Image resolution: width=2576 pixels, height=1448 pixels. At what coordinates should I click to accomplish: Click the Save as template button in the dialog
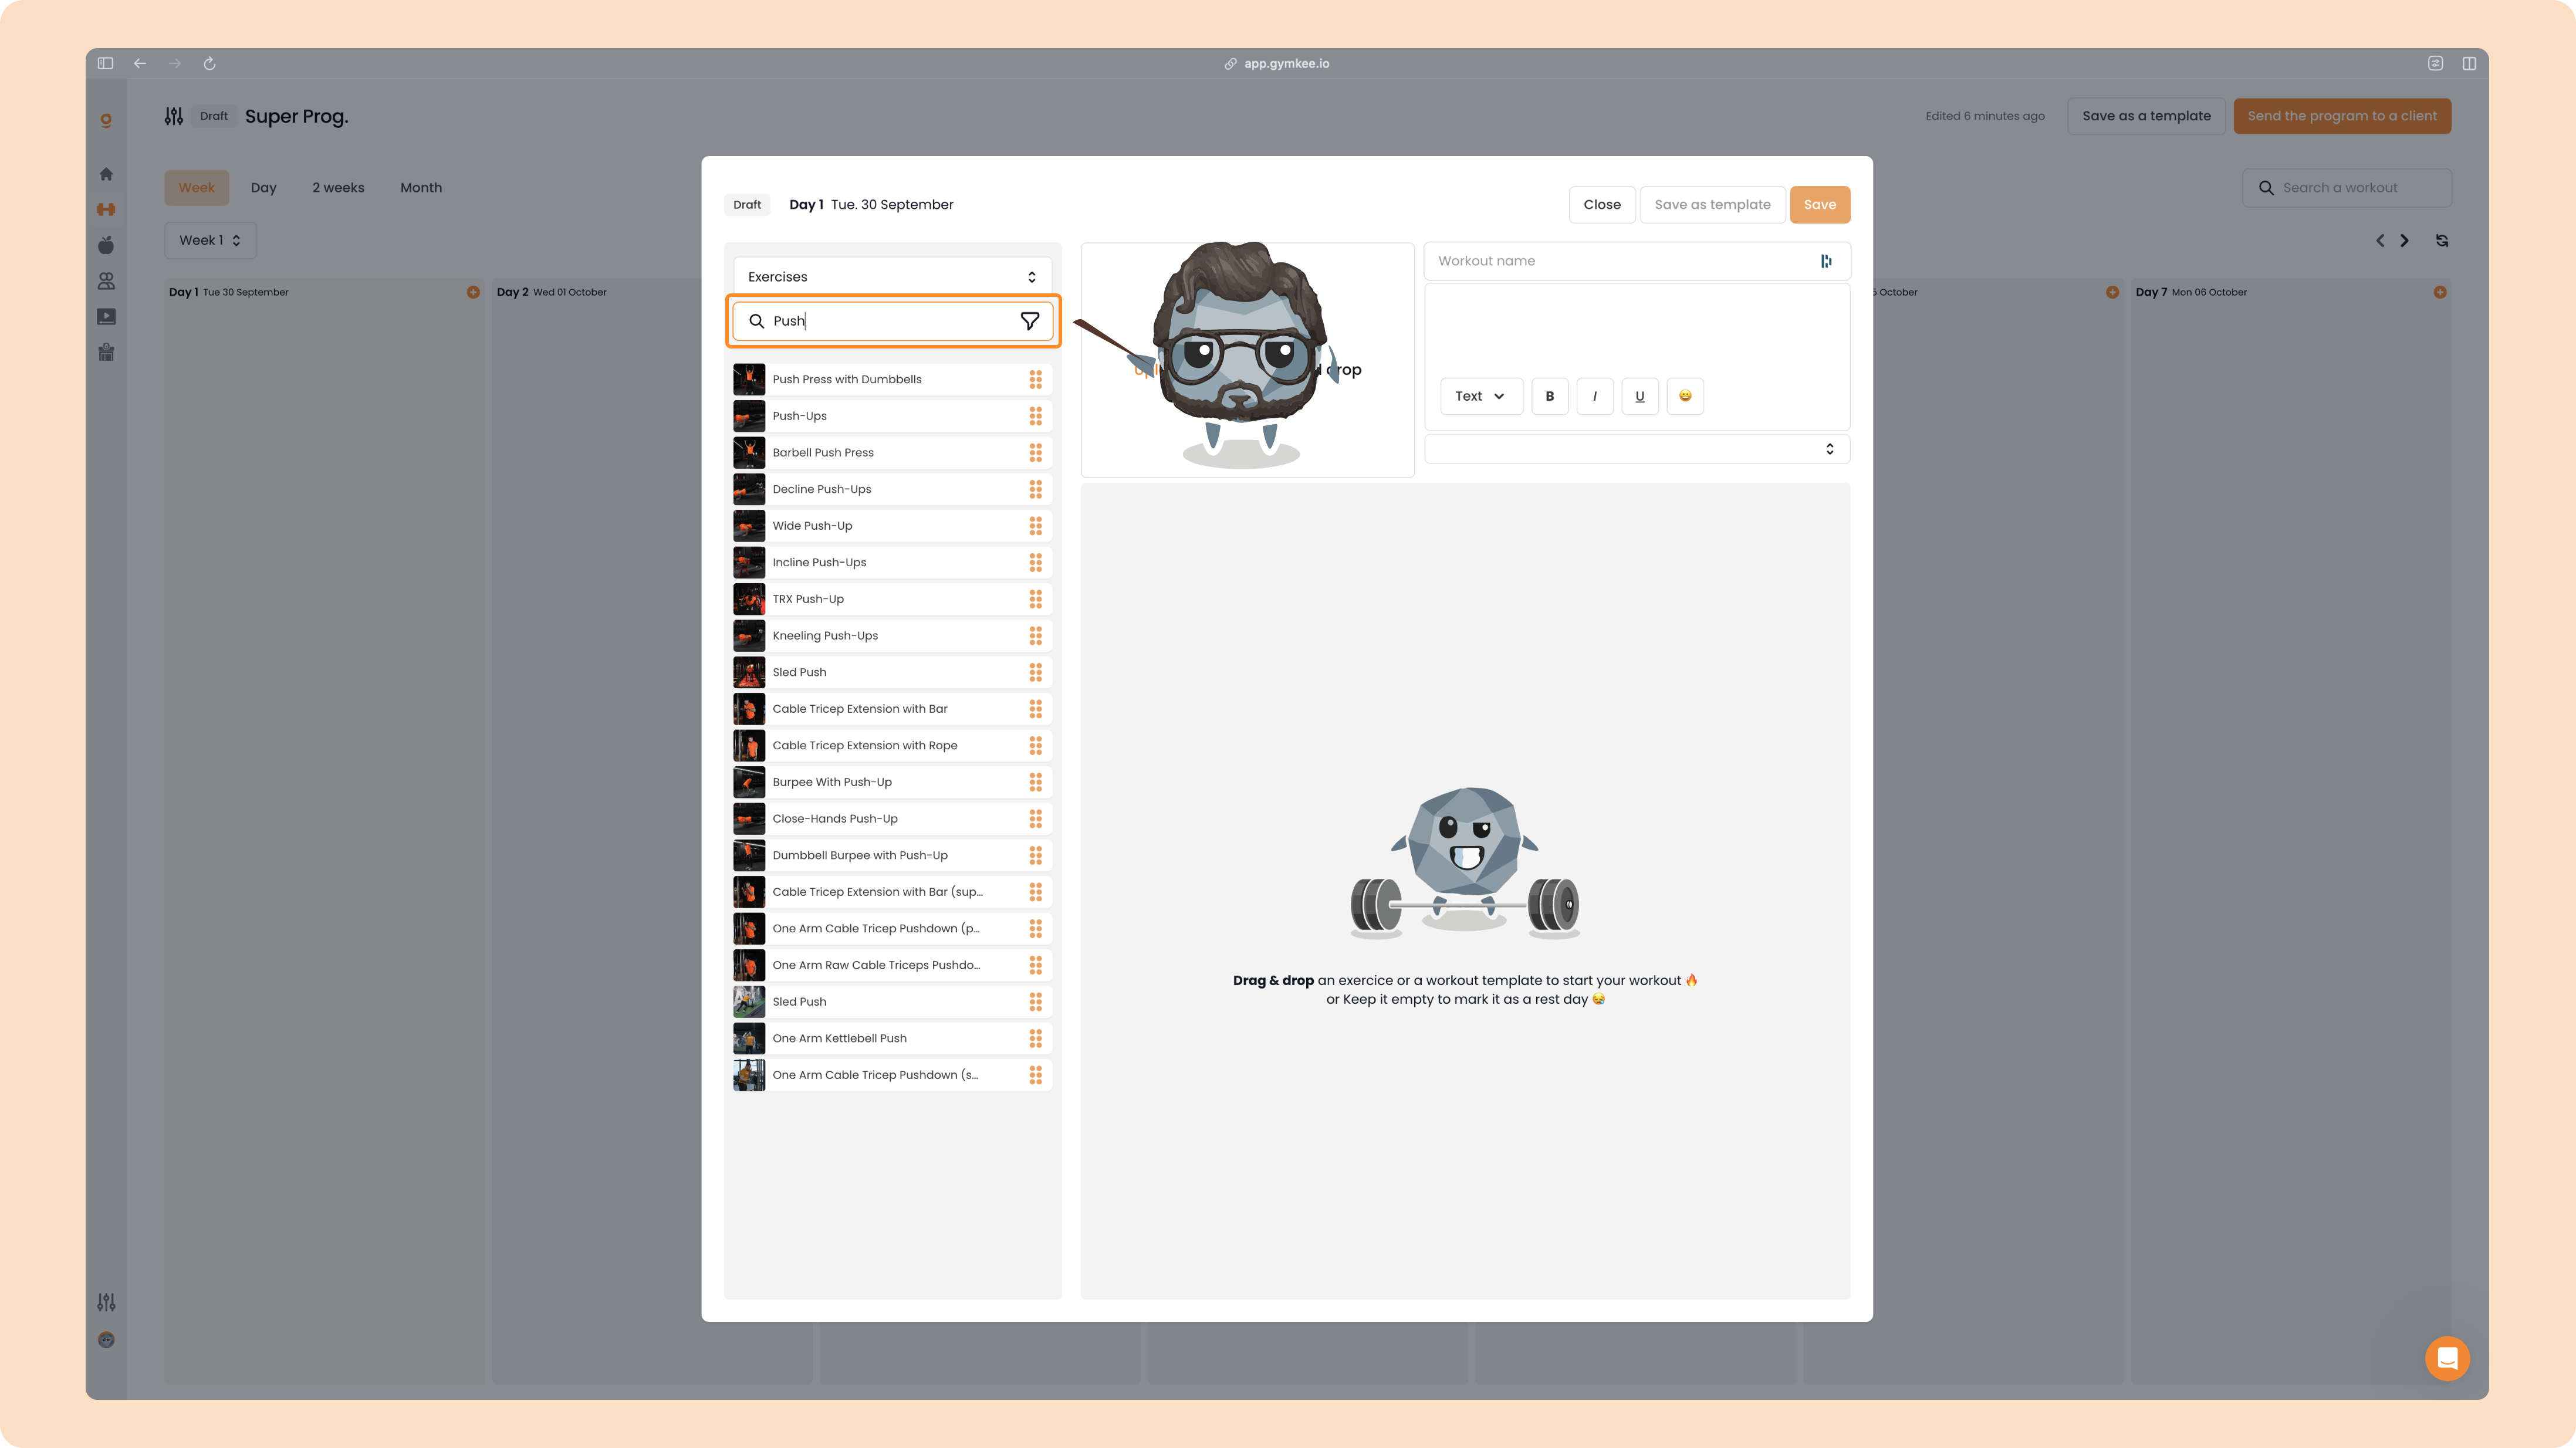1712,205
